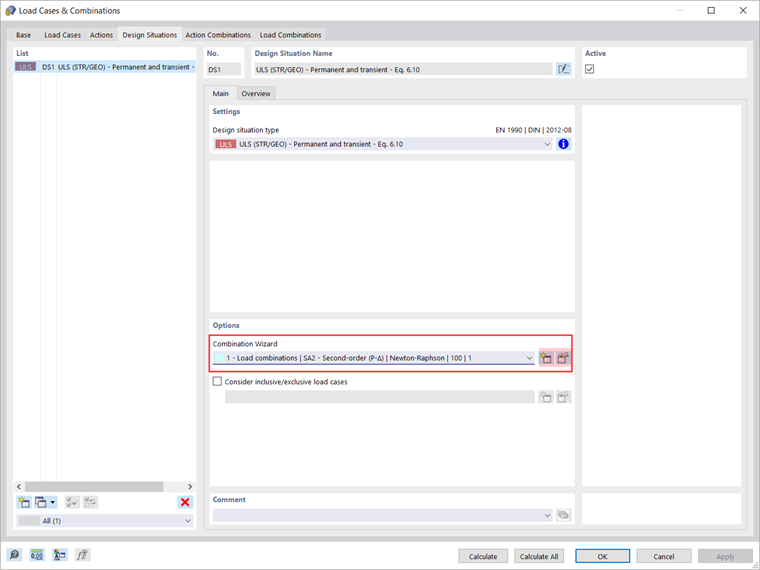This screenshot has width=760, height=570.
Task: Close the dialog window
Action: point(743,10)
